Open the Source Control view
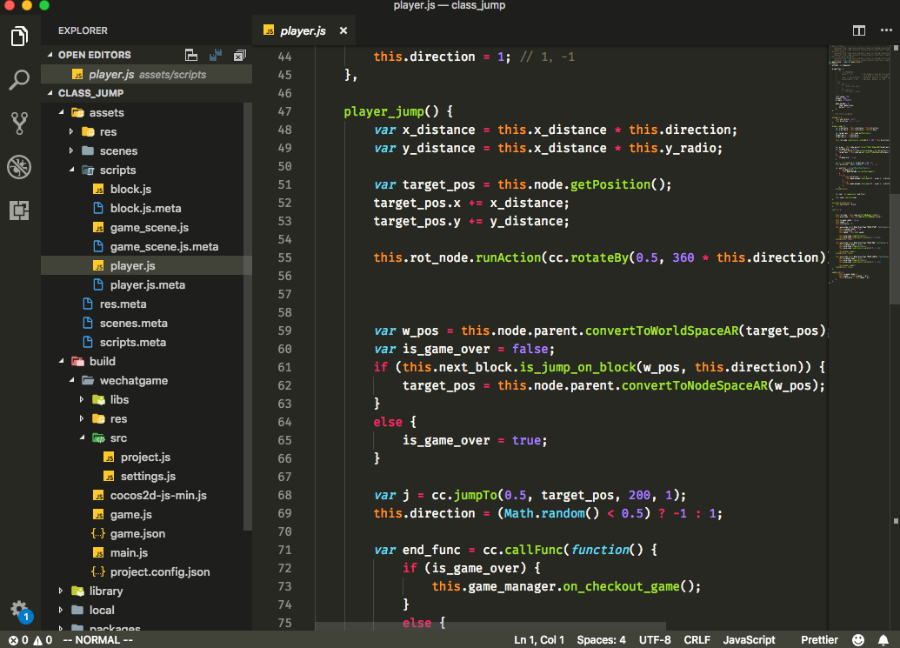The image size is (900, 648). [19, 123]
